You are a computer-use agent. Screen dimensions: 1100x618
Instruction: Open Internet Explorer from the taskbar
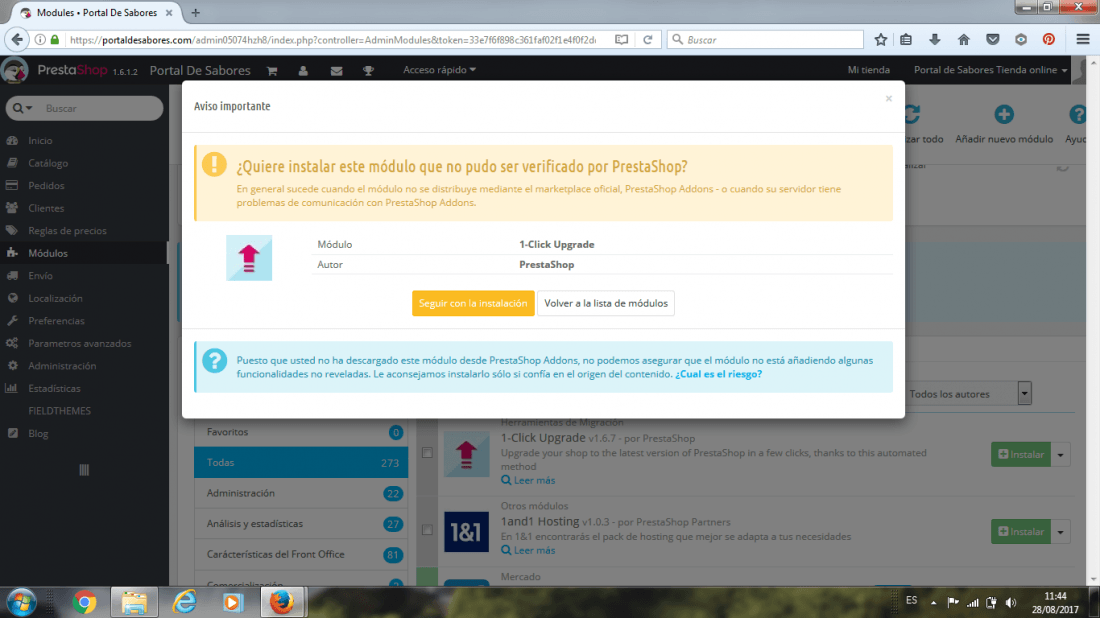[x=185, y=603]
